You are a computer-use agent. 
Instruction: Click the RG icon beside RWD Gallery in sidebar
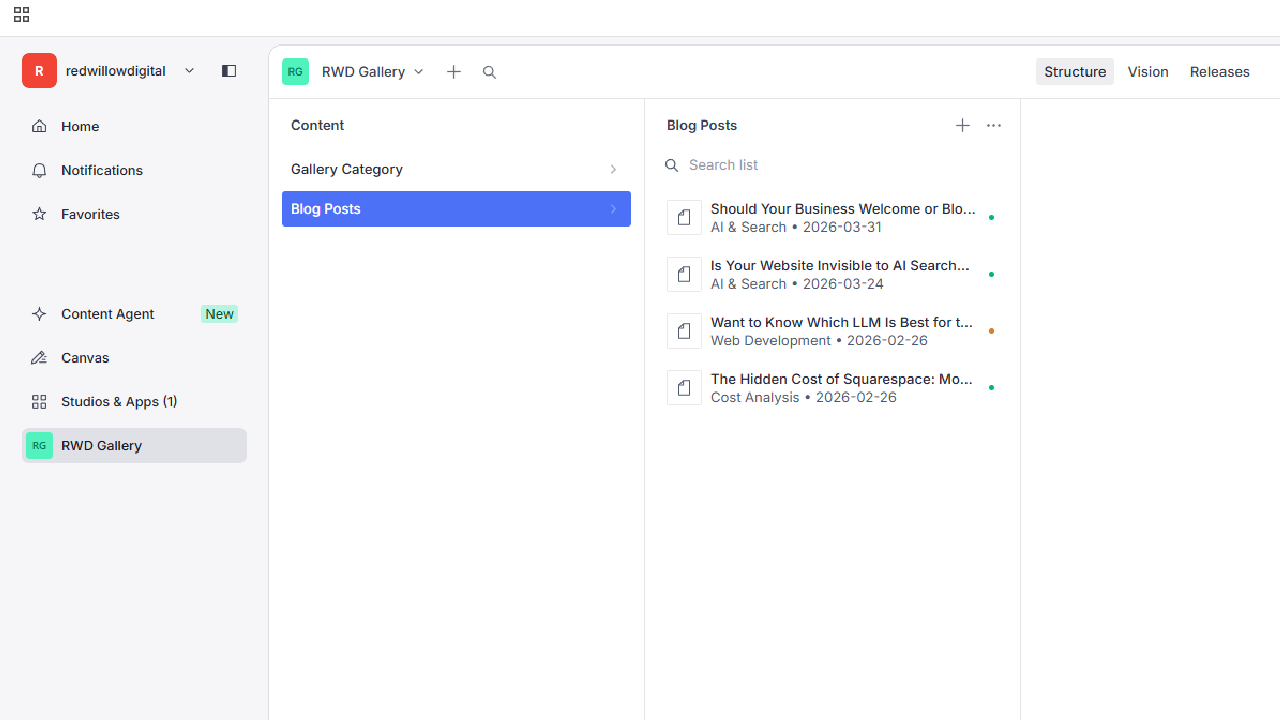pyautogui.click(x=39, y=446)
